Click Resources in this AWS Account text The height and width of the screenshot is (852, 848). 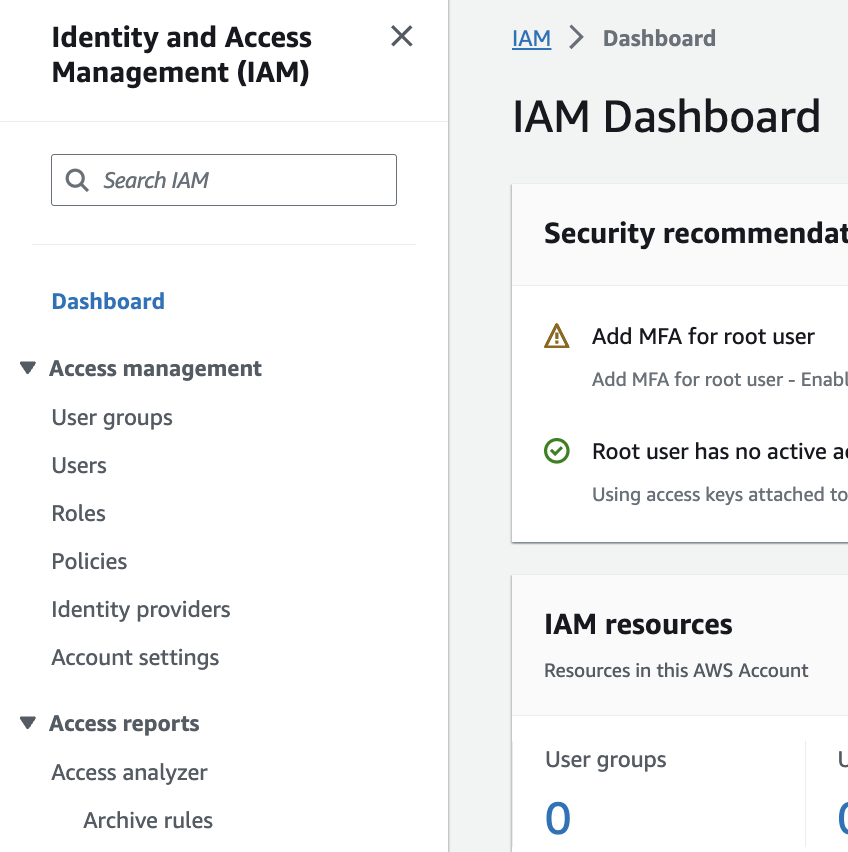(676, 671)
